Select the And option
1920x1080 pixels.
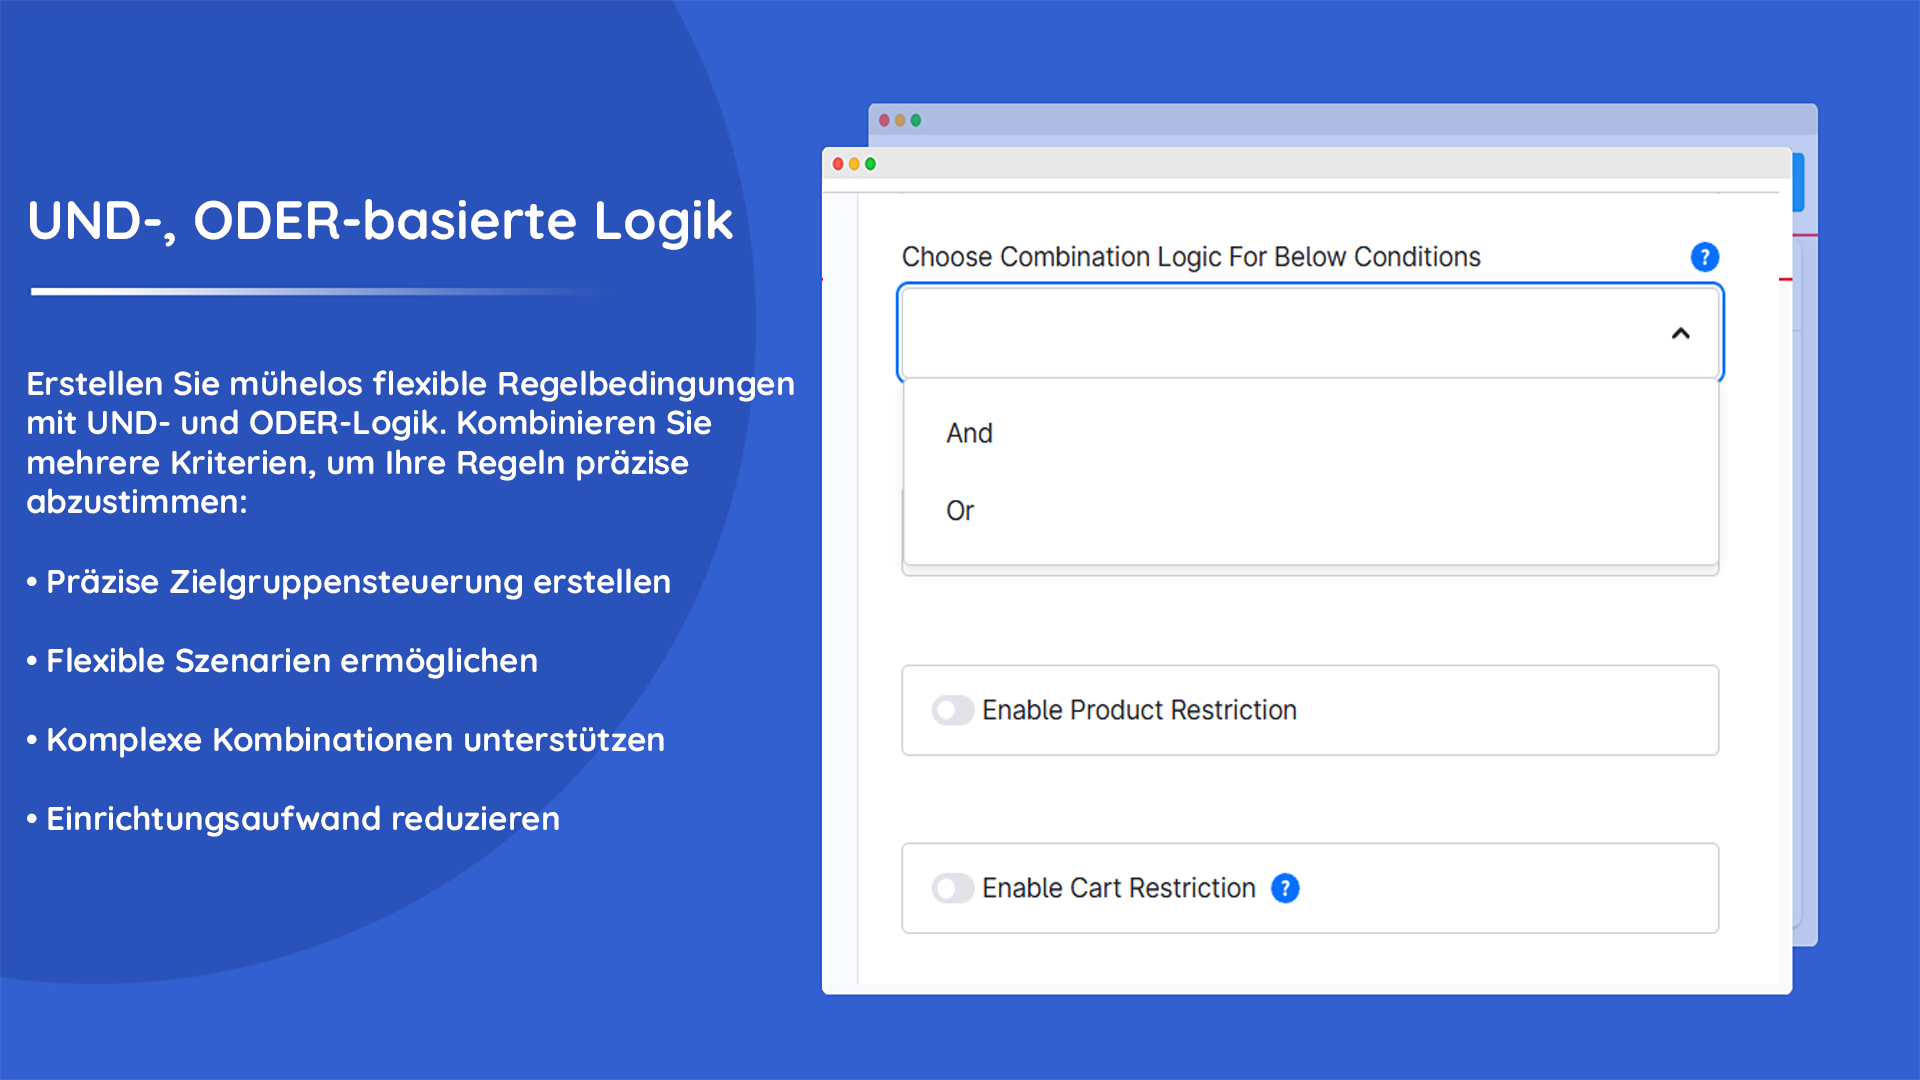point(969,433)
